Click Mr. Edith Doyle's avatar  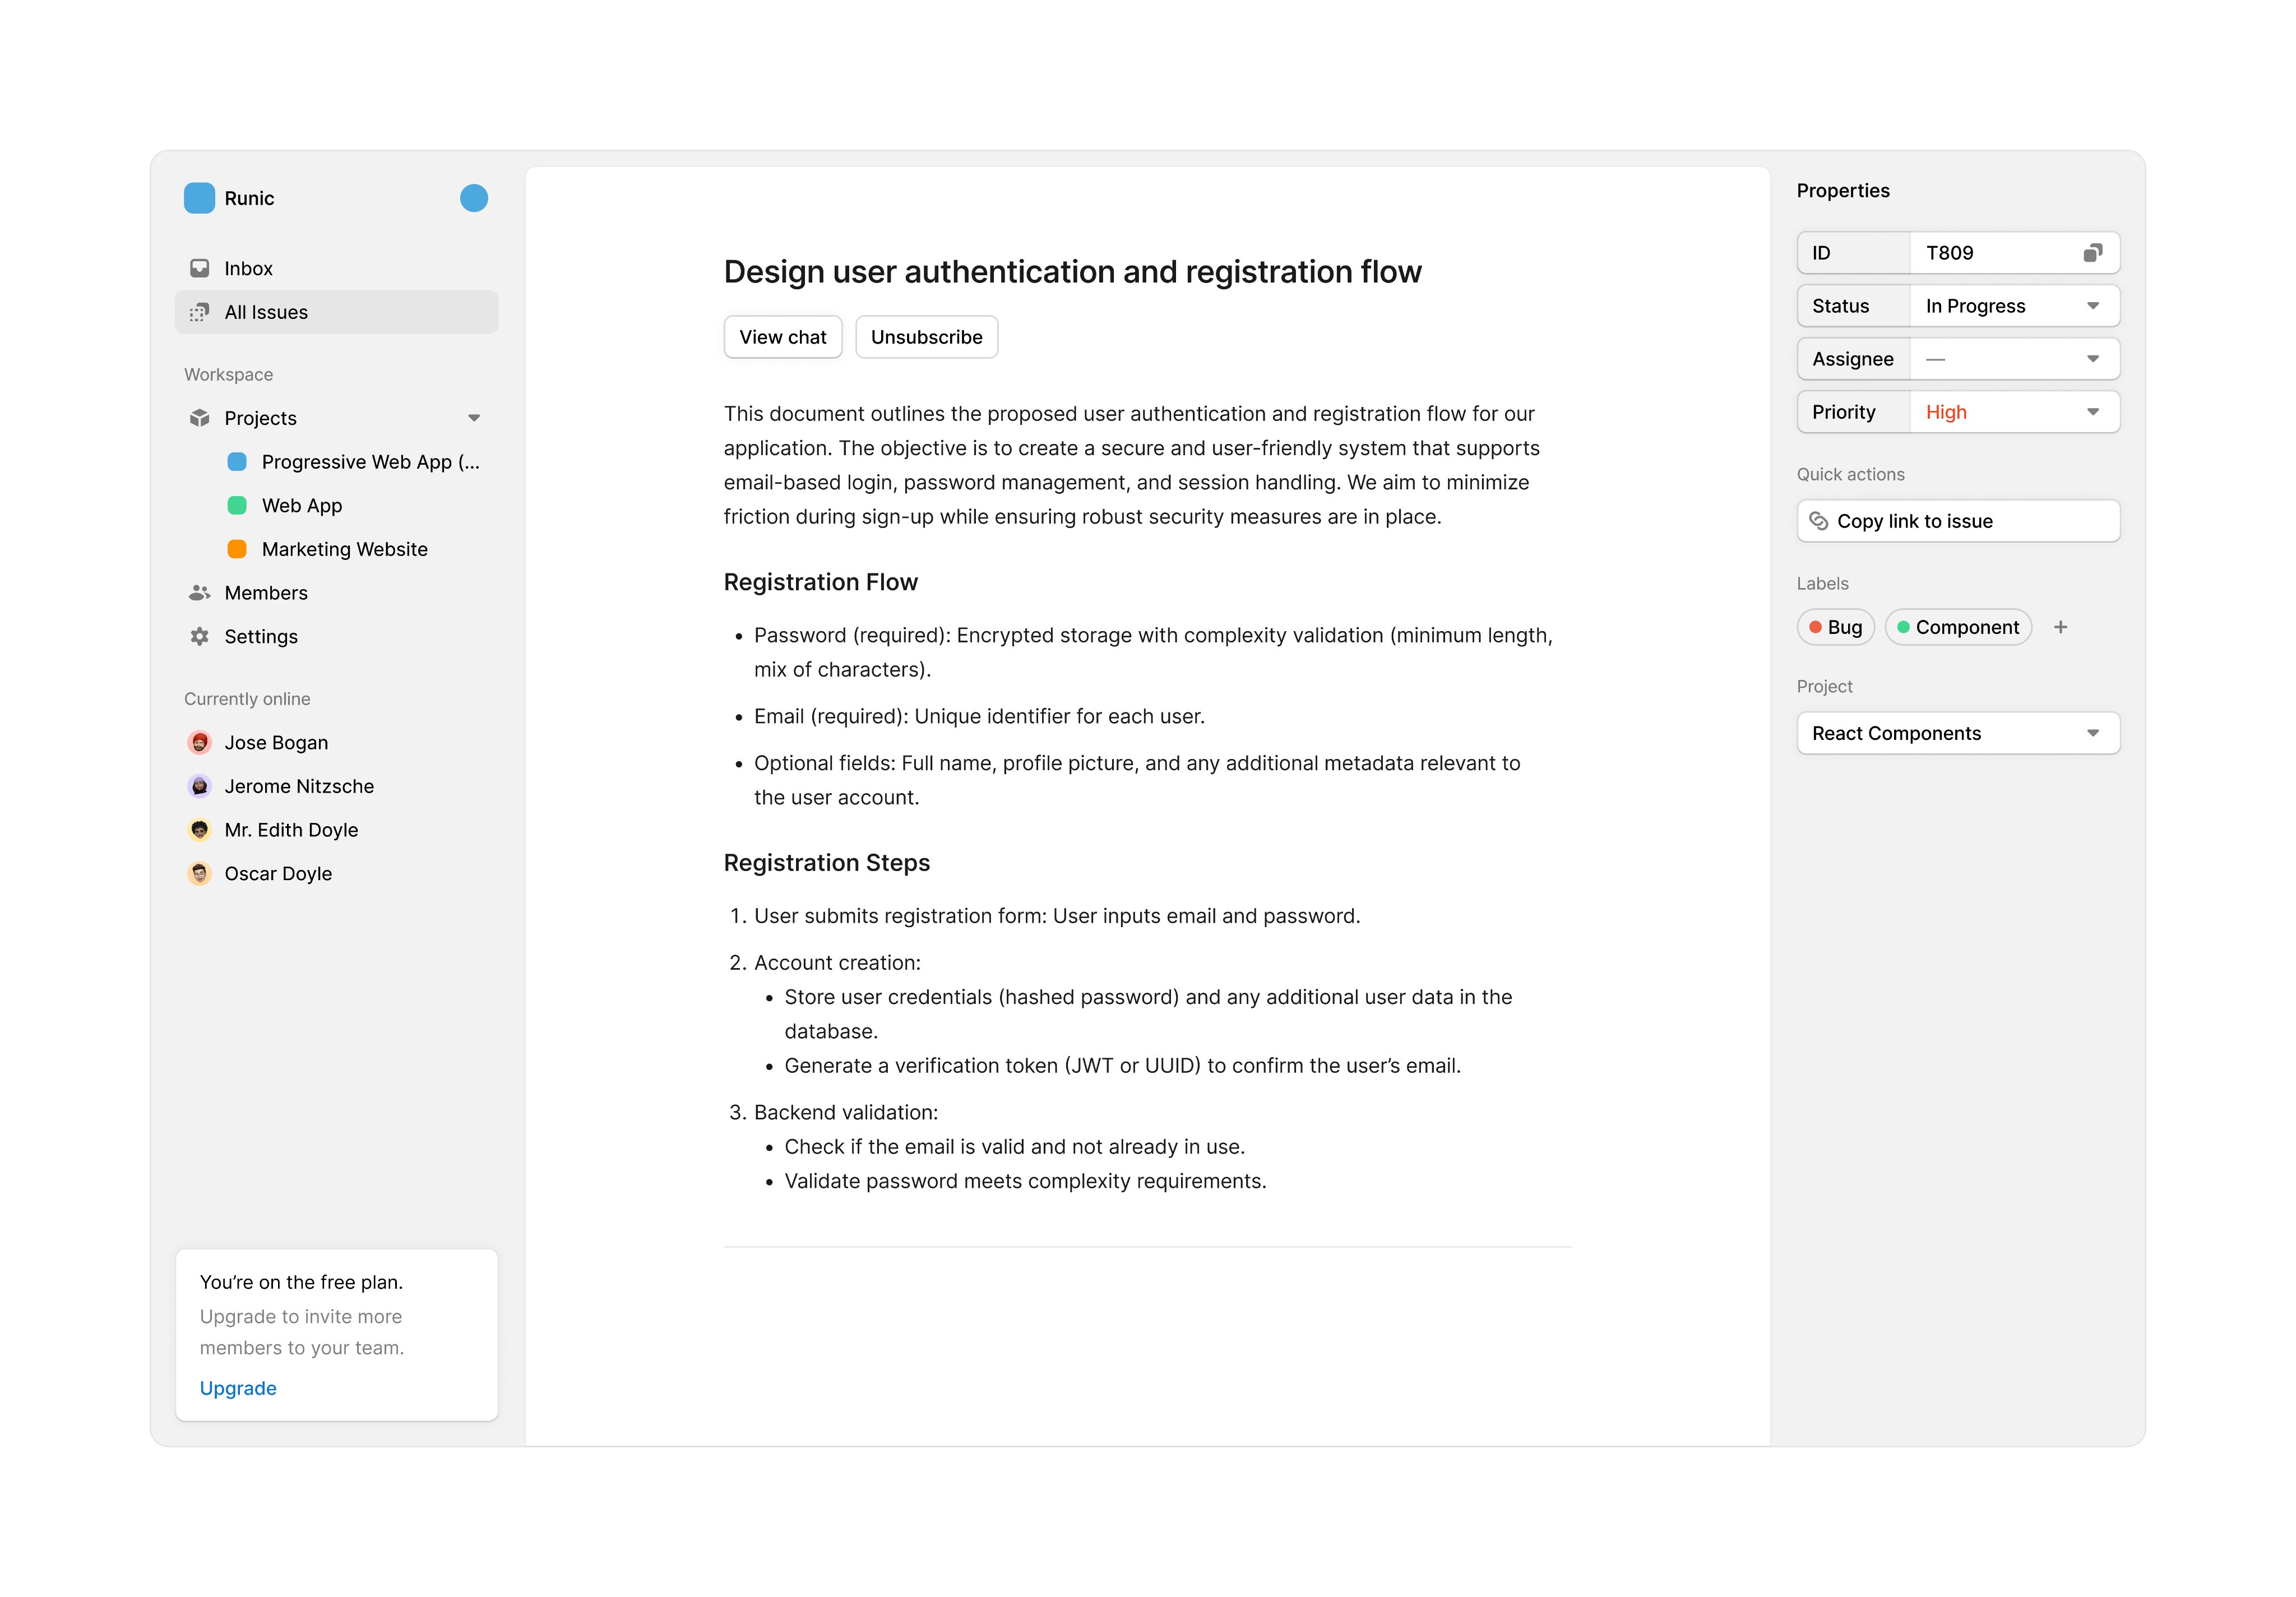200,830
